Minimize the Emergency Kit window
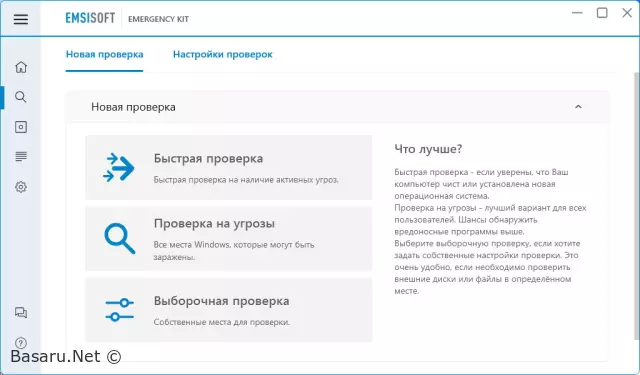Viewport: 640px width, 375px height. (577, 13)
